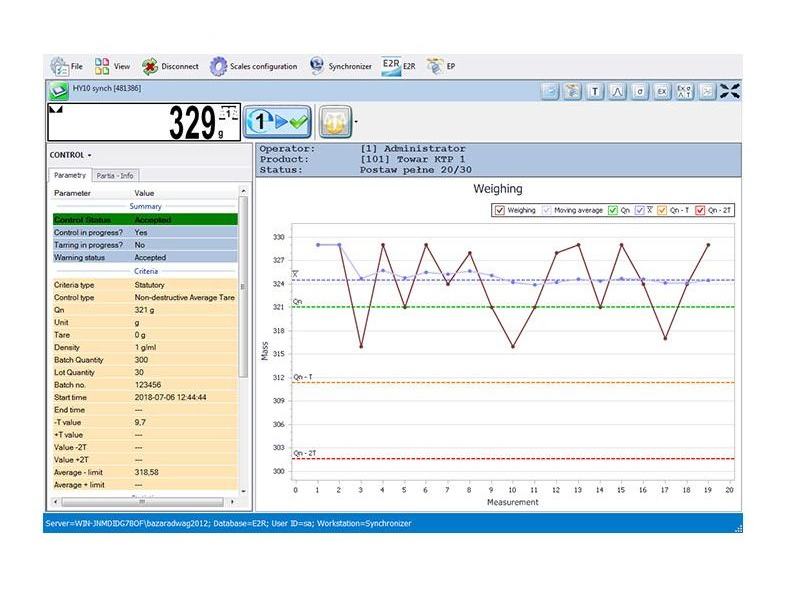Click the Batch no. 123456 value
Screen dimensions: 785x589
[148, 385]
